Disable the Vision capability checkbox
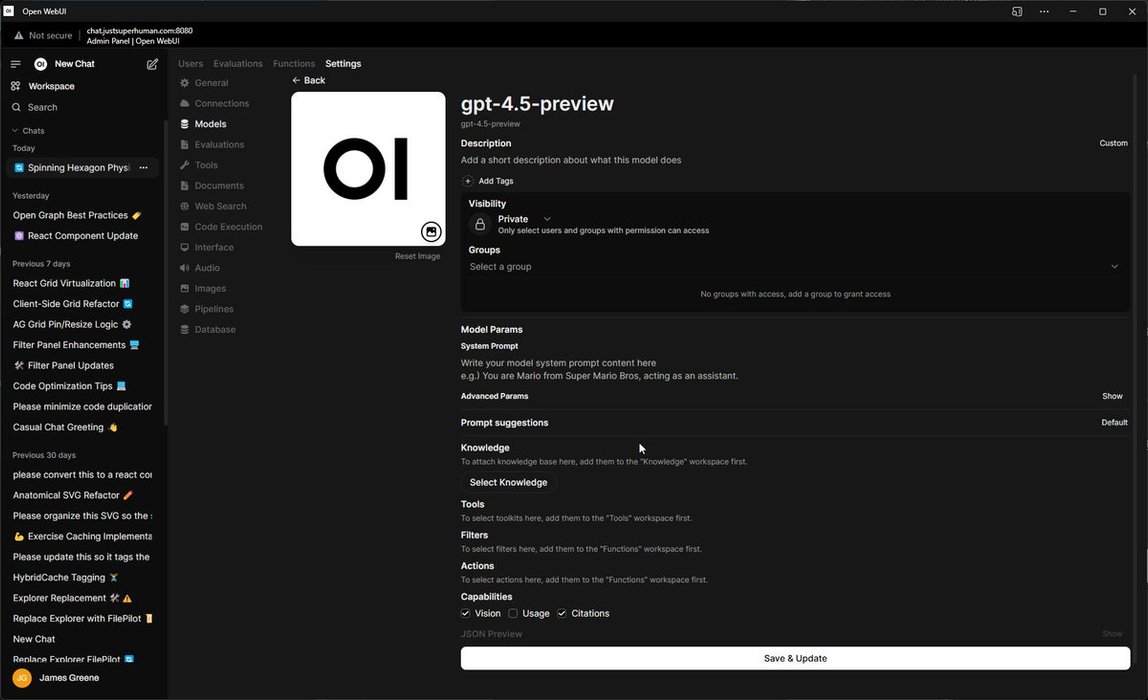The height and width of the screenshot is (700, 1148). pos(466,613)
